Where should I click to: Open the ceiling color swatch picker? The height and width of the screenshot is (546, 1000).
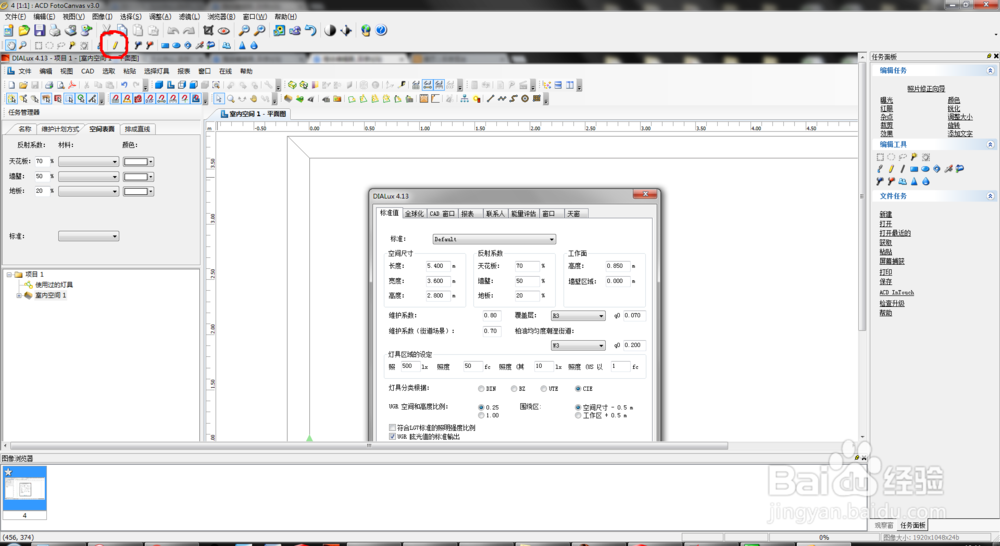pos(138,161)
